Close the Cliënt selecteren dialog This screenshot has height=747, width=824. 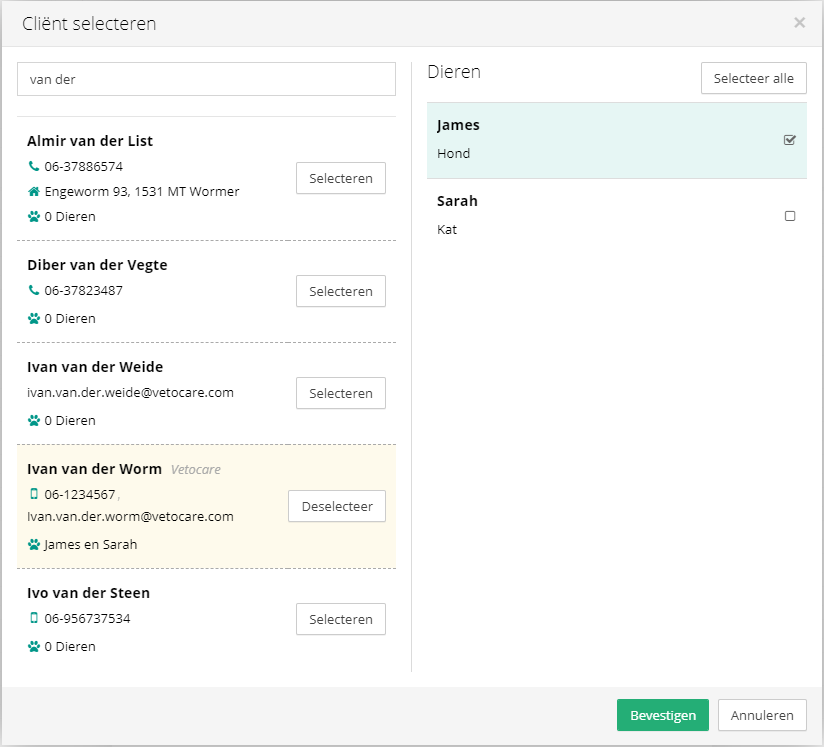coord(799,23)
